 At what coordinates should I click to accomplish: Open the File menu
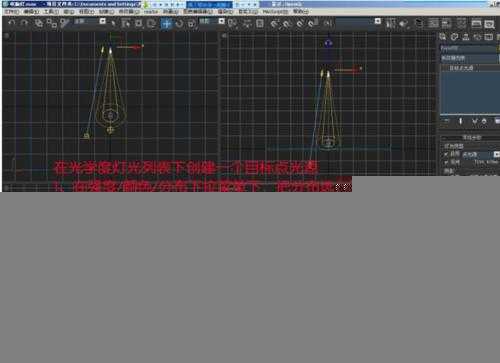click(12, 12)
